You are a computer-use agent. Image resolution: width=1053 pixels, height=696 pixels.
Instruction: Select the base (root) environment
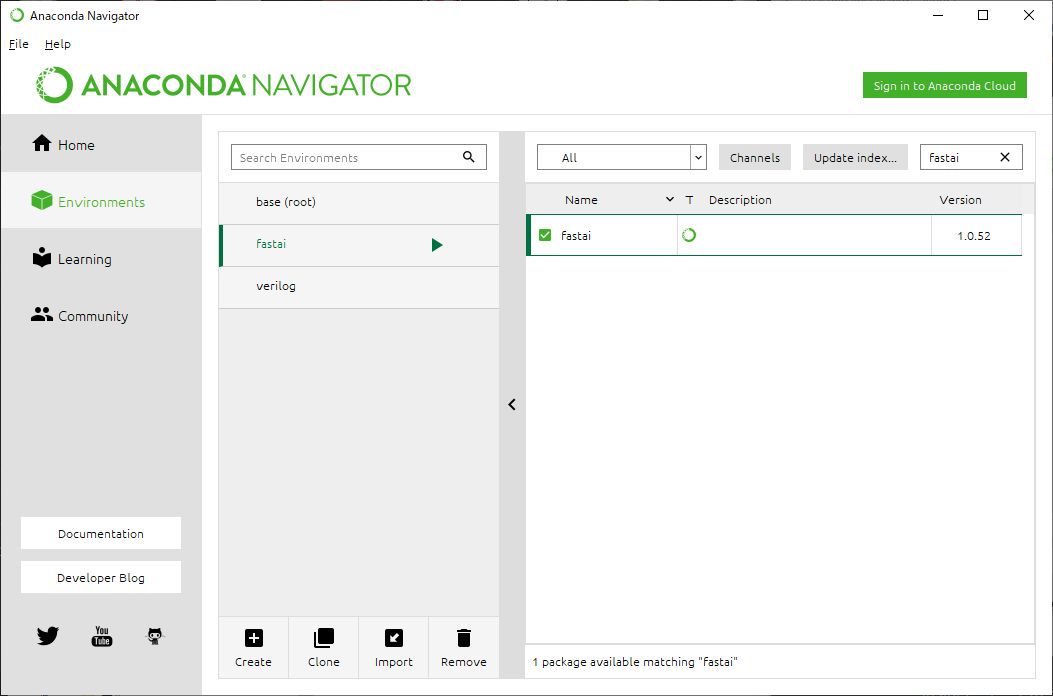359,203
